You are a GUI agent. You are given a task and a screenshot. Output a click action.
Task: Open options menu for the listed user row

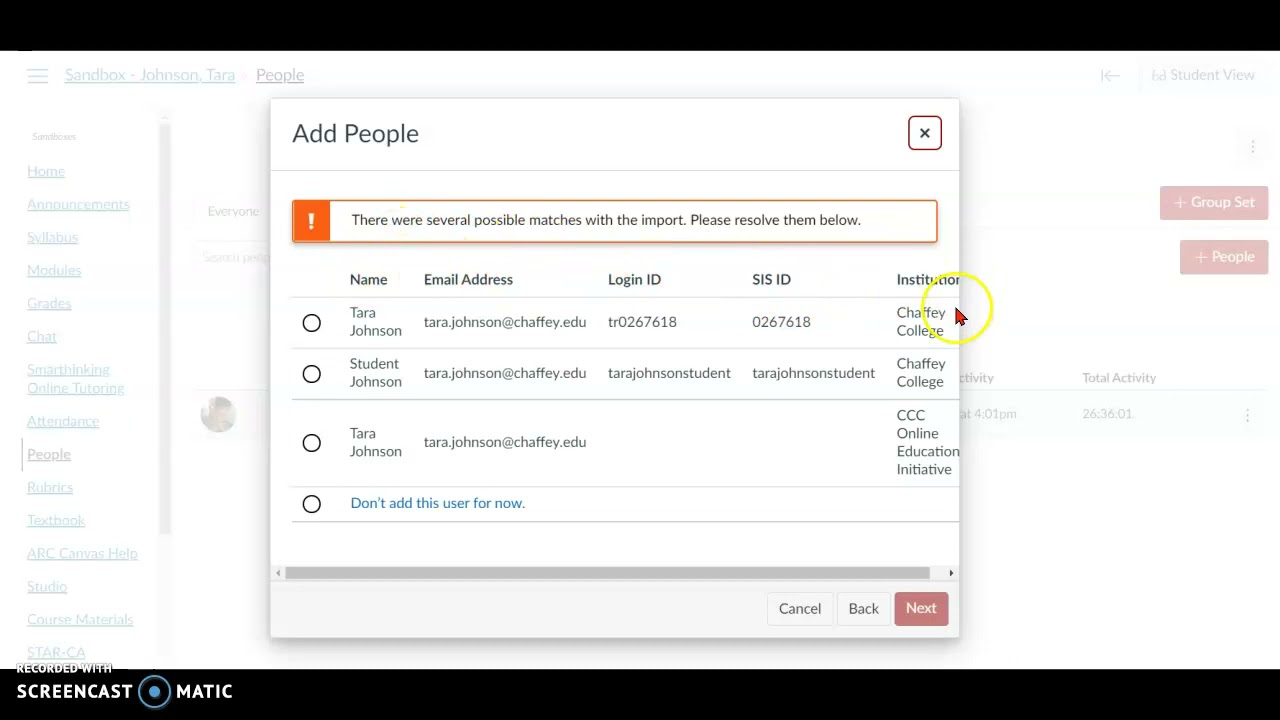[1247, 414]
